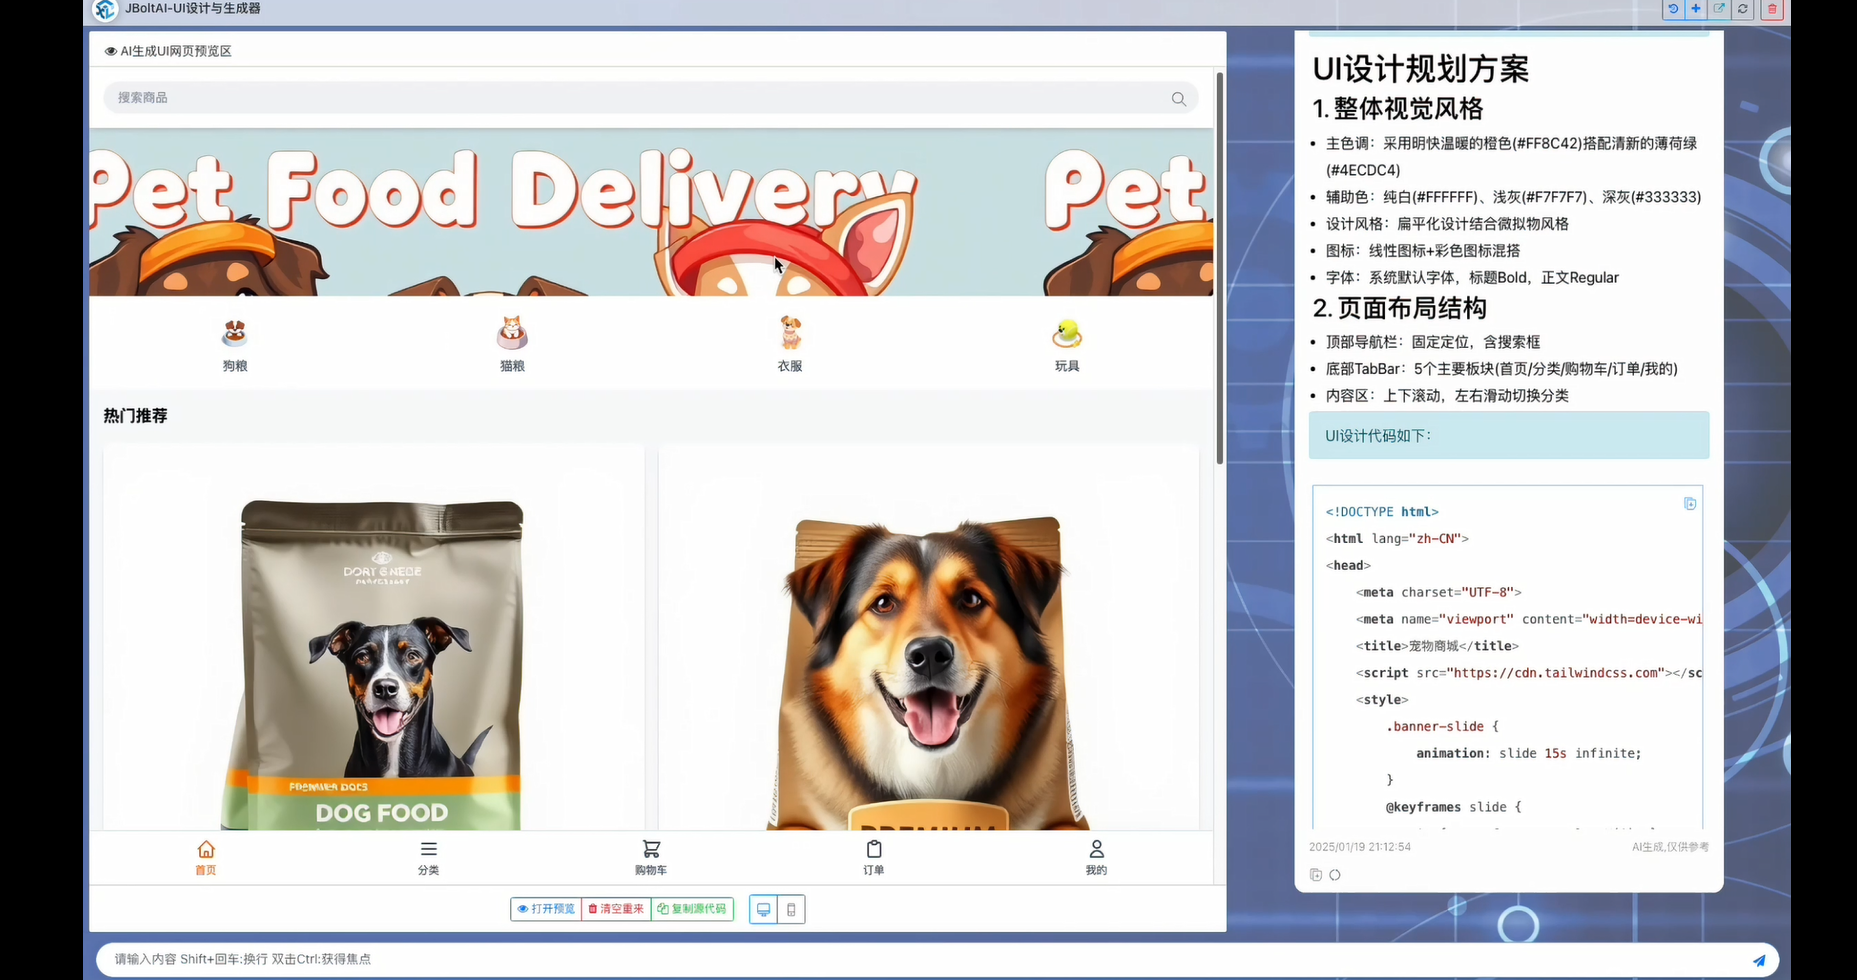This screenshot has width=1857, height=980.
Task: Click the 2.页面布局结构 heading
Action: (x=1400, y=308)
